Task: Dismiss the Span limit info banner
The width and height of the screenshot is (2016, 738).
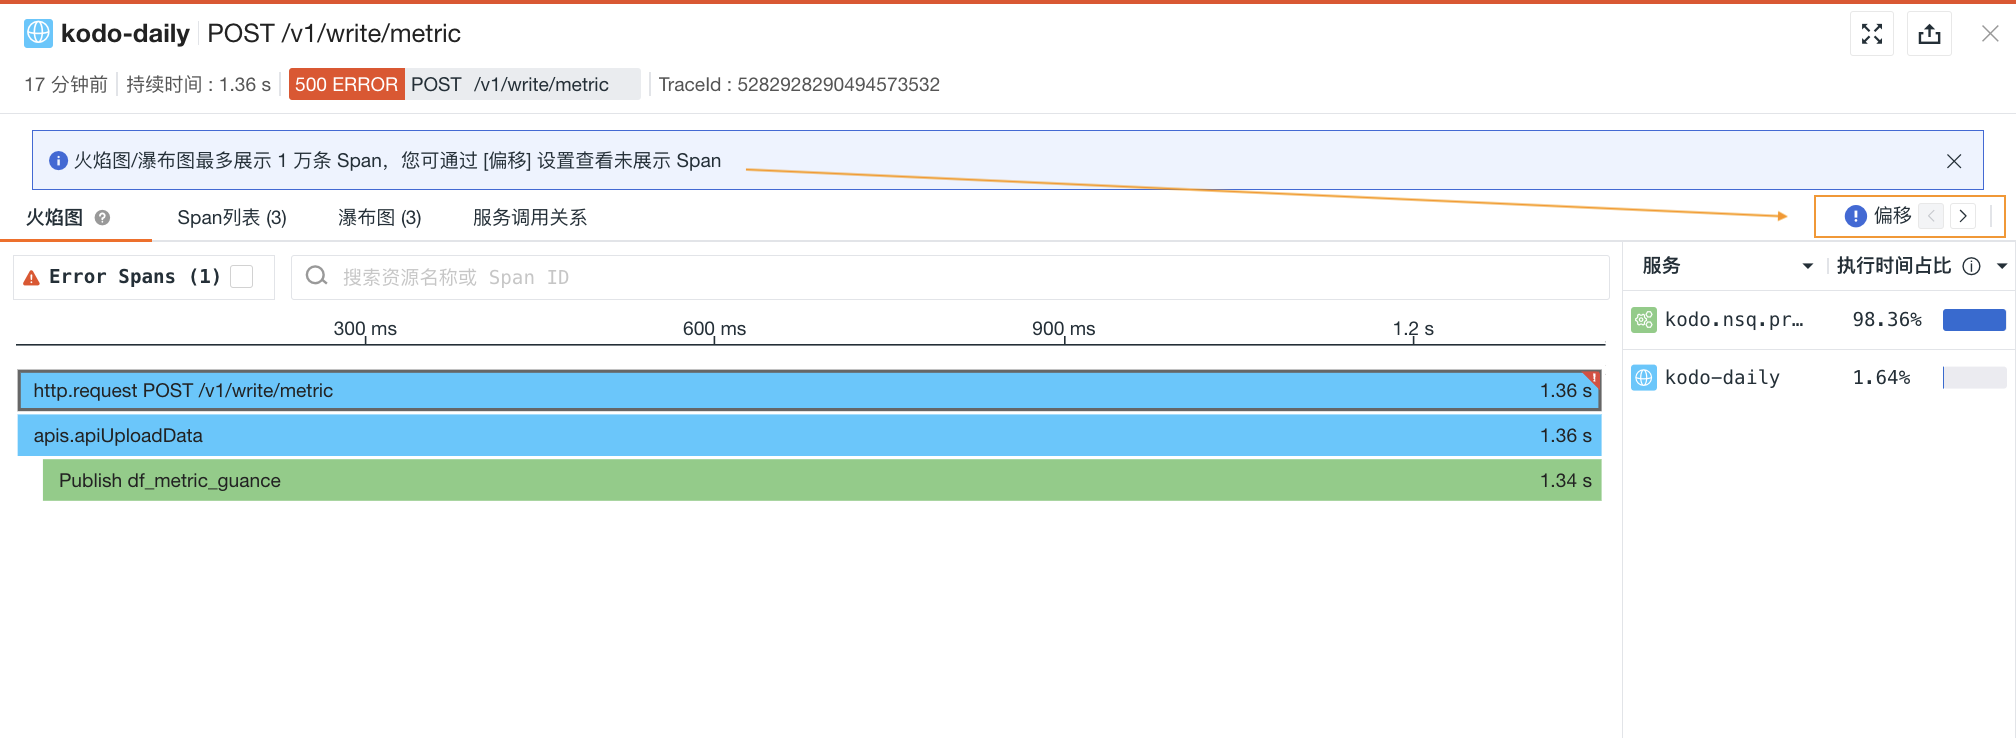Action: [x=1953, y=161]
